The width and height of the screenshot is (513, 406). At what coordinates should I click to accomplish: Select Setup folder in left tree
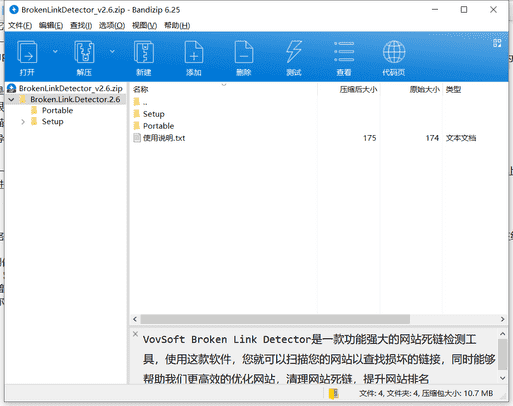point(52,122)
